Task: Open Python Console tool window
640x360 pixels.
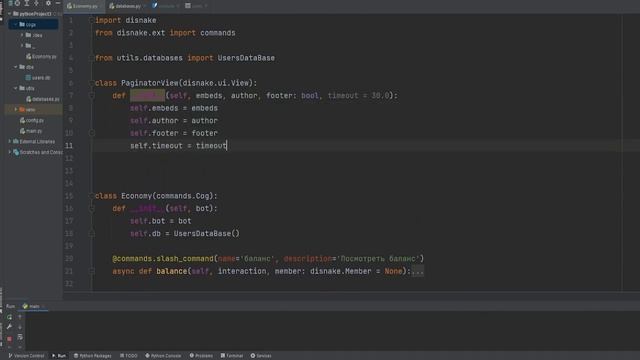Action: coord(163,356)
